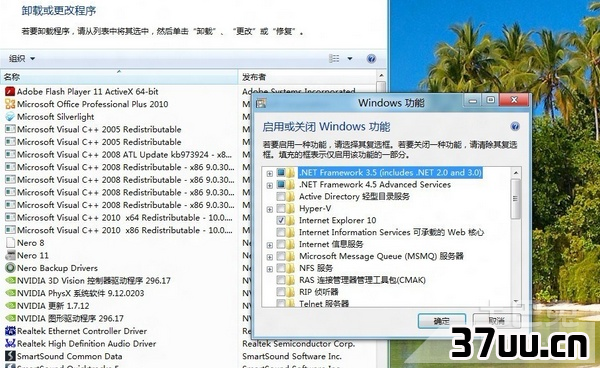
Task: Sort programs by the 名称 column header
Action: [119, 77]
